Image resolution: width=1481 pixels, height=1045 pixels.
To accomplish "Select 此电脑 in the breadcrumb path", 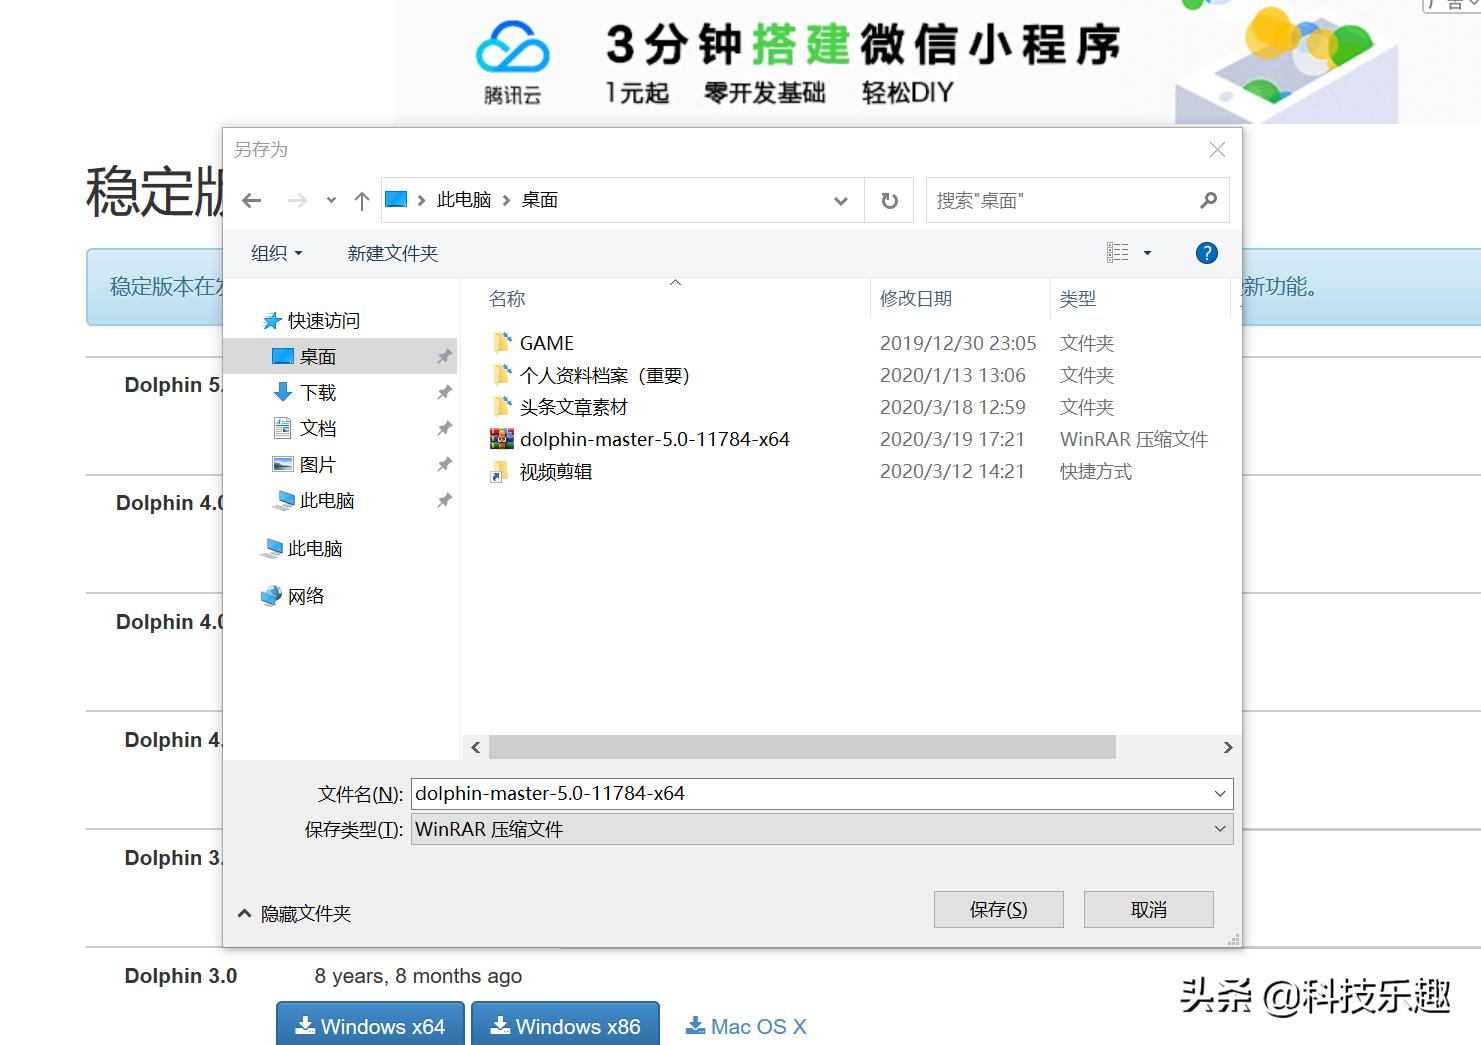I will 463,200.
